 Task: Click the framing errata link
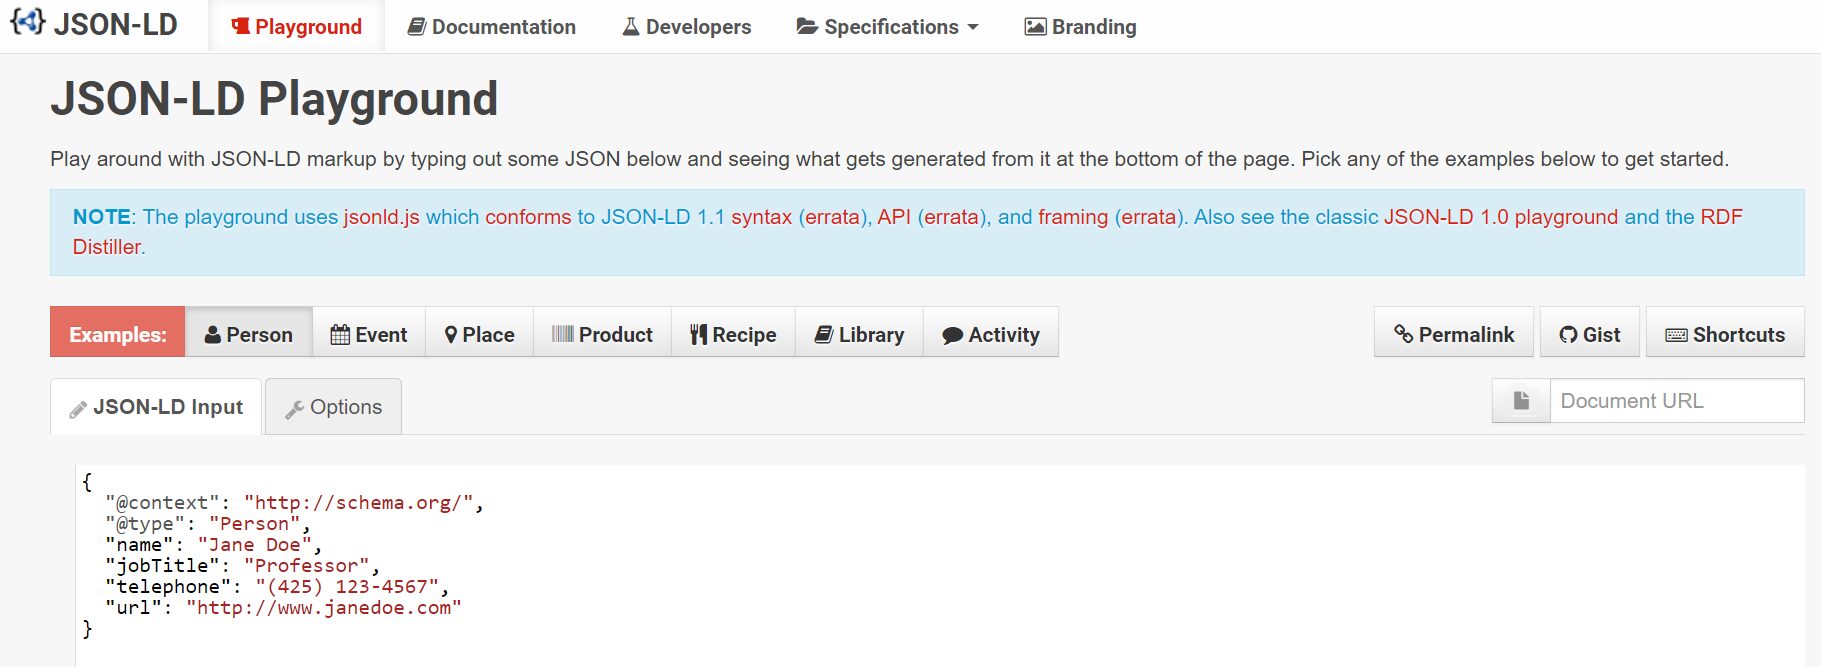coord(1148,217)
